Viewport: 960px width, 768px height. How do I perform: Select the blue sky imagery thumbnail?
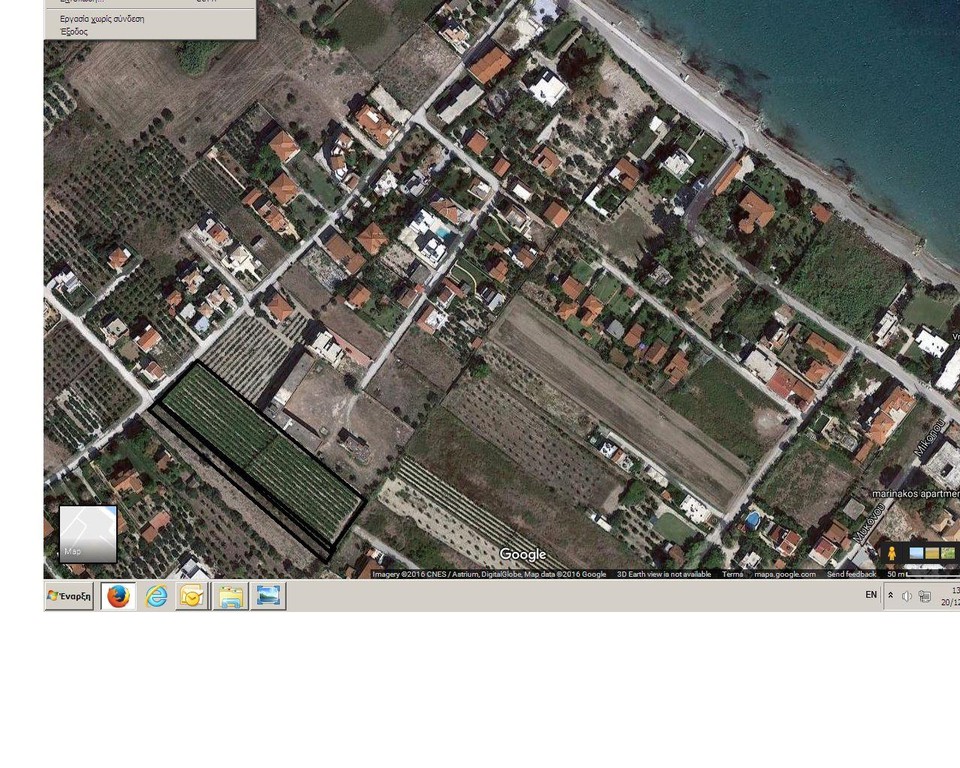[917, 554]
